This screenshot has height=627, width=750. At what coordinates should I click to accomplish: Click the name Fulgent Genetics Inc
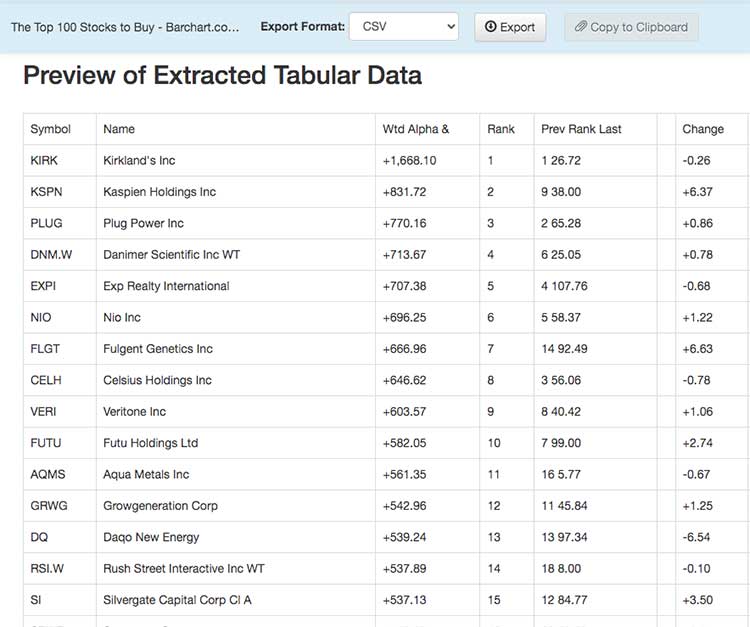(158, 349)
